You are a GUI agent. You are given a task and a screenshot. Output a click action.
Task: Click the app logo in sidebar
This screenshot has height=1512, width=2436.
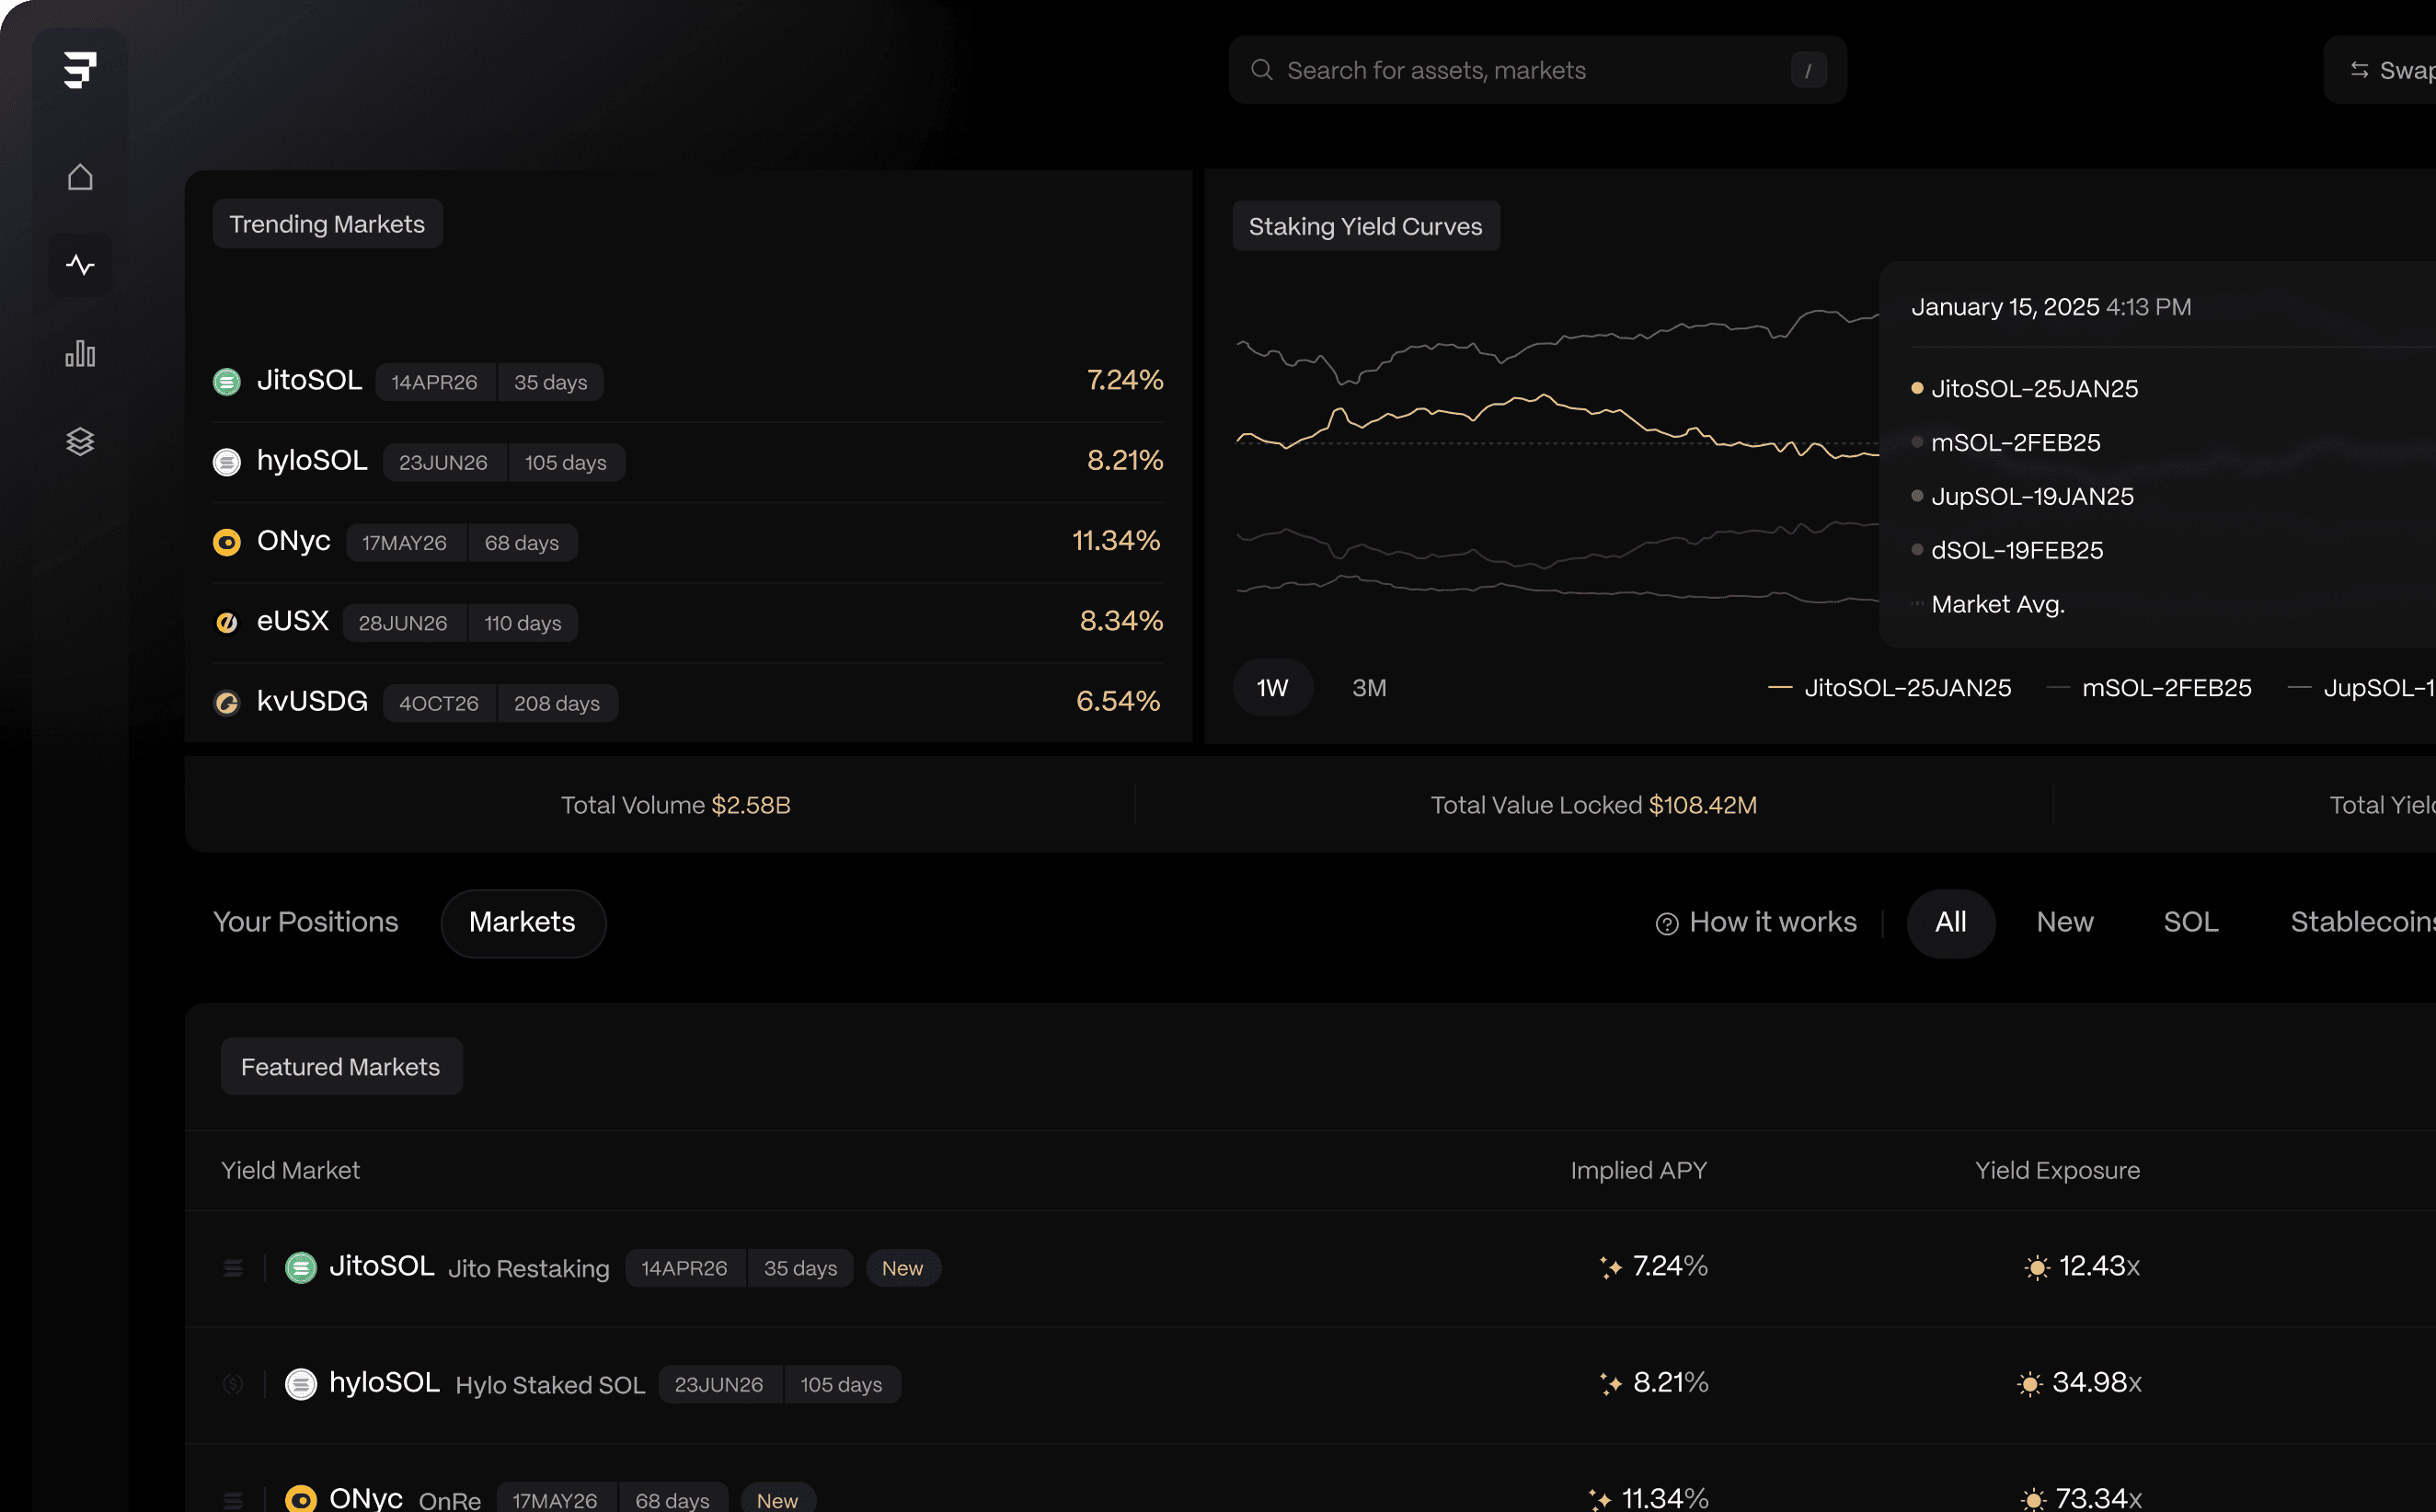click(80, 70)
